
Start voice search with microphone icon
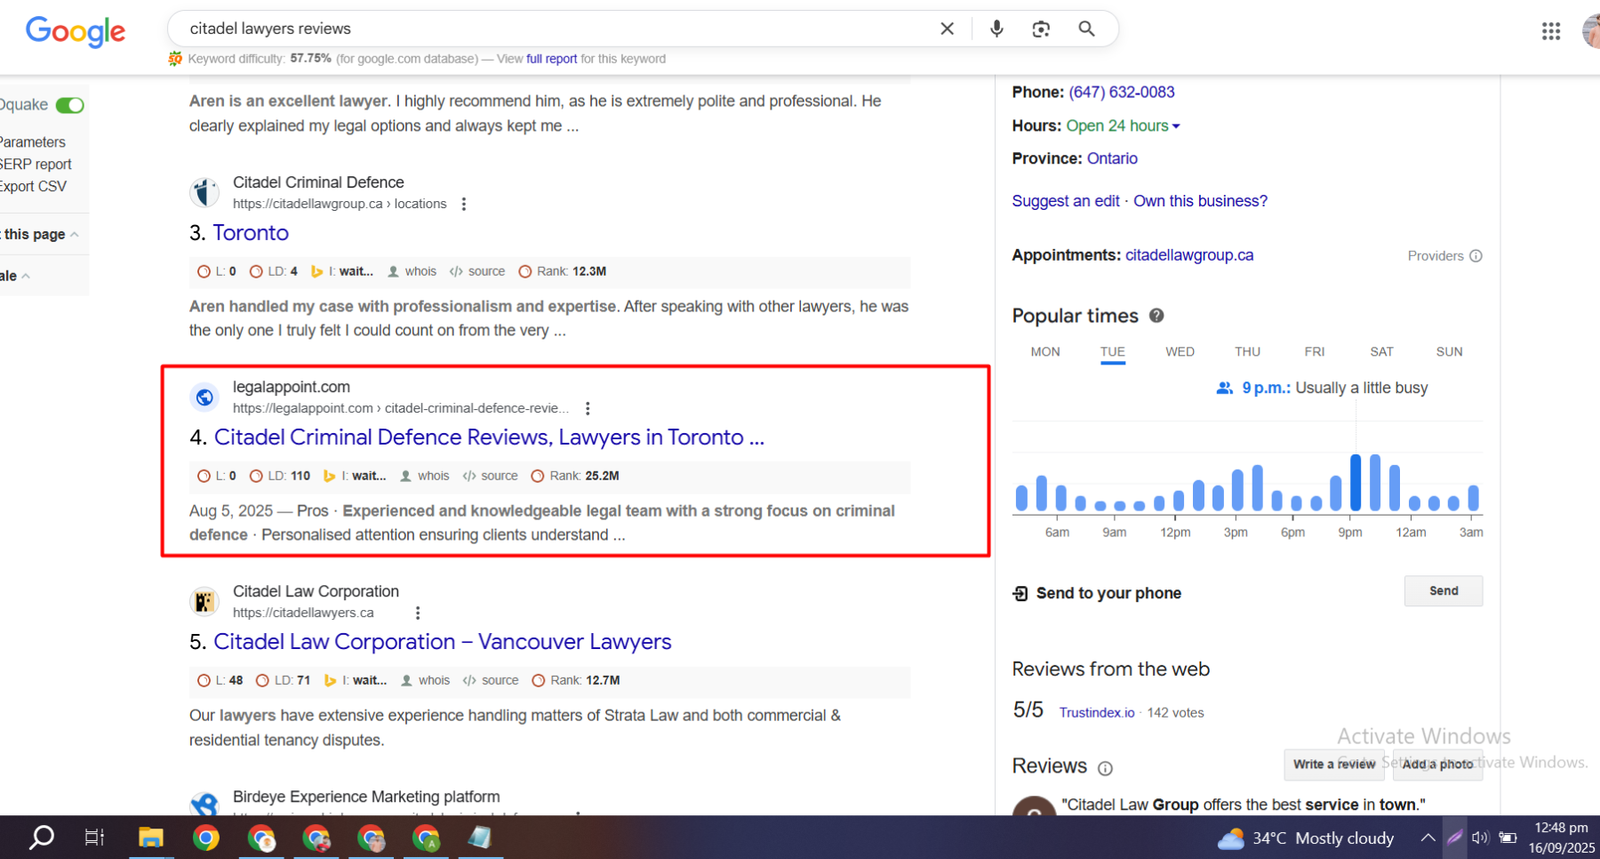(x=996, y=29)
